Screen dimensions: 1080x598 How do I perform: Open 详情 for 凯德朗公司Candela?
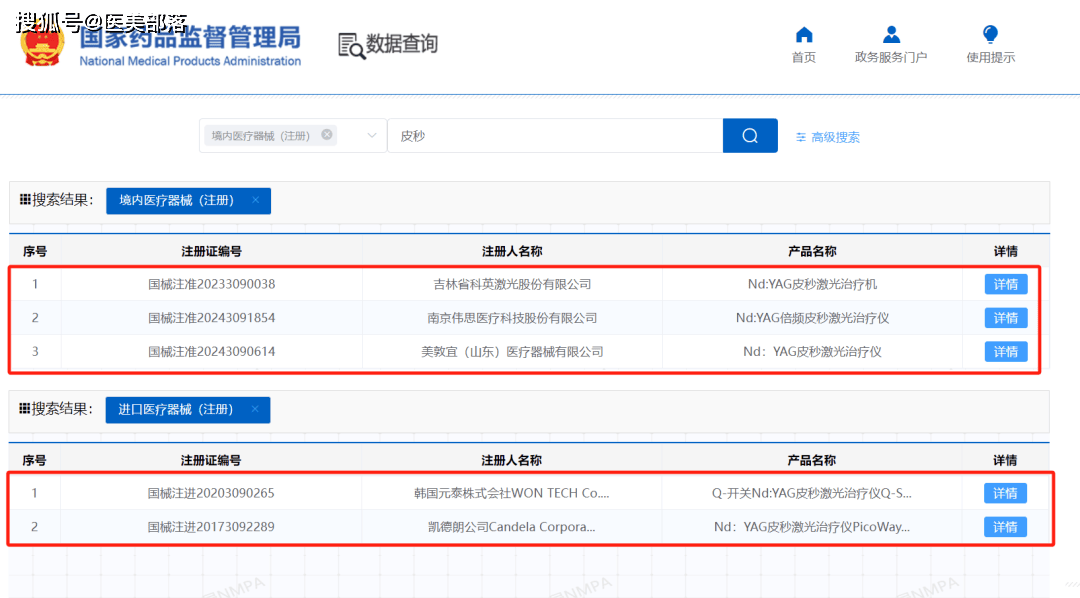click(1005, 527)
